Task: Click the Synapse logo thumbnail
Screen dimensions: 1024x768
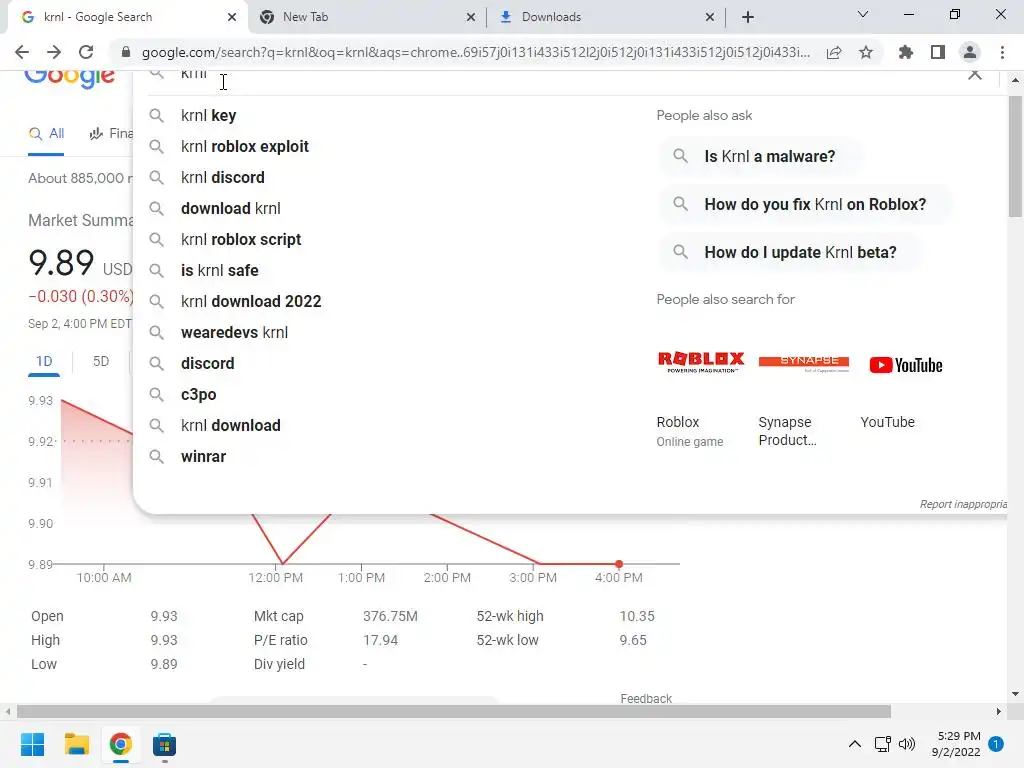Action: point(804,363)
